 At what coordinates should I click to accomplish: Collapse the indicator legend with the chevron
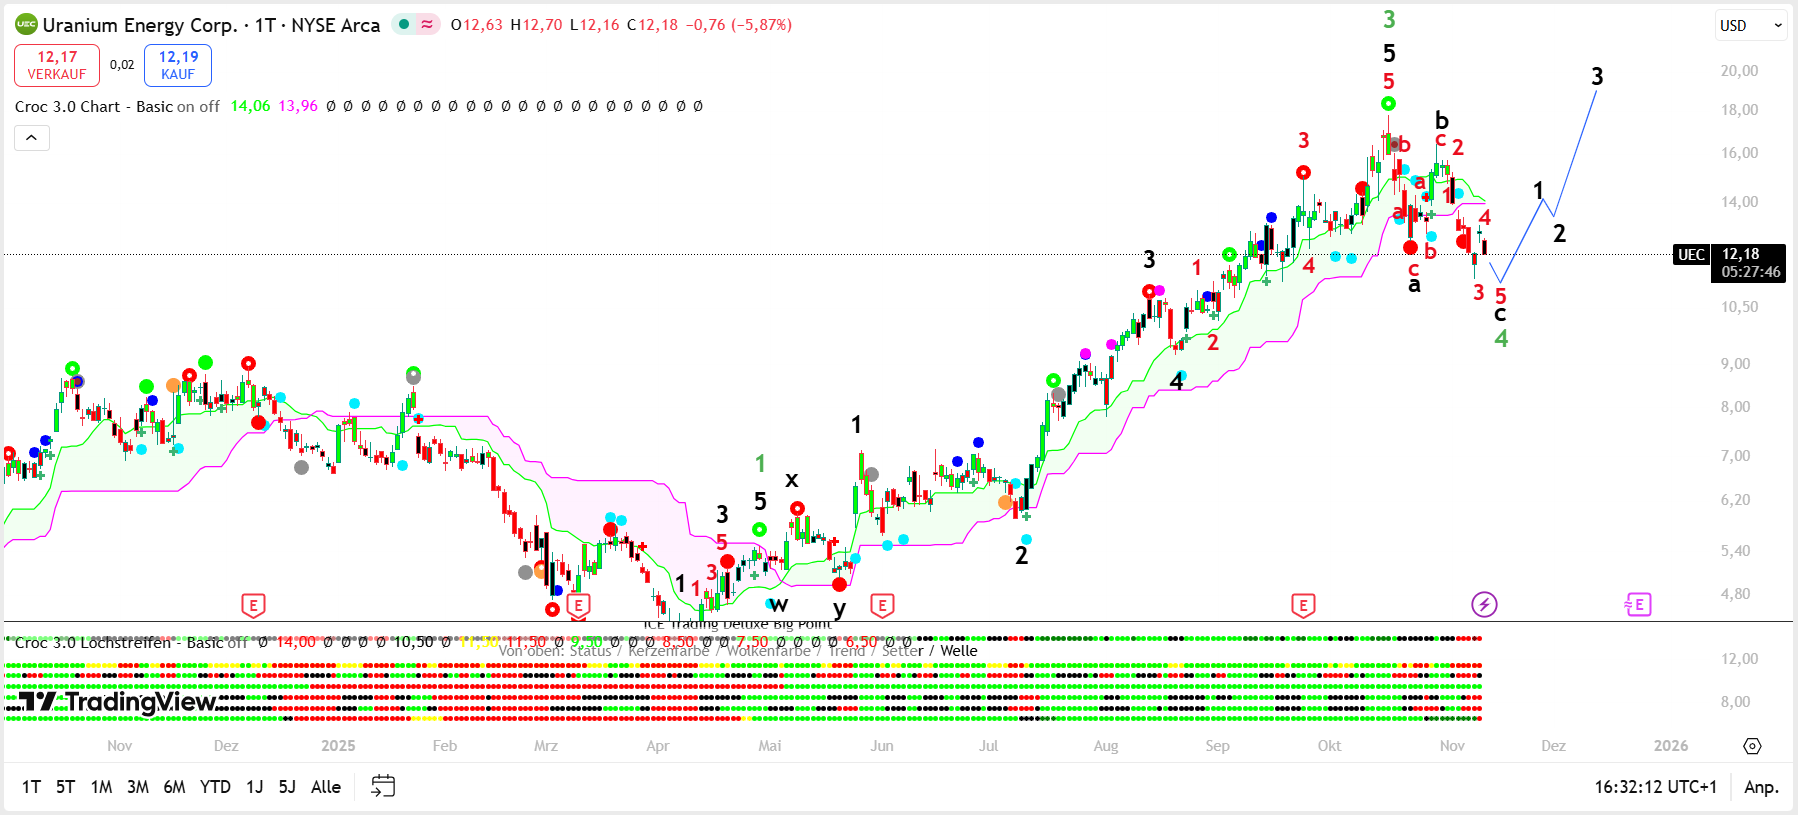(x=32, y=138)
